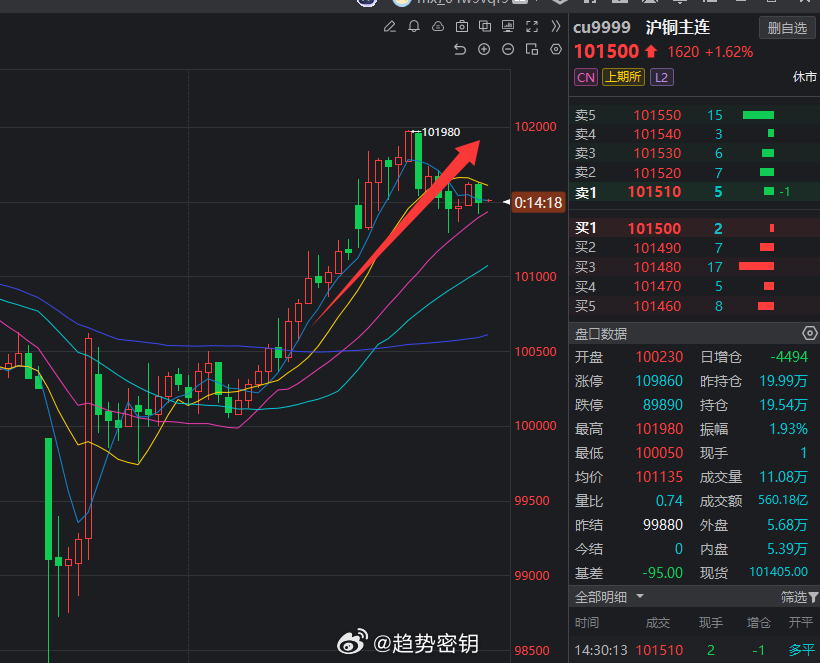Click the 成交量 value 11.08万

pos(783,477)
